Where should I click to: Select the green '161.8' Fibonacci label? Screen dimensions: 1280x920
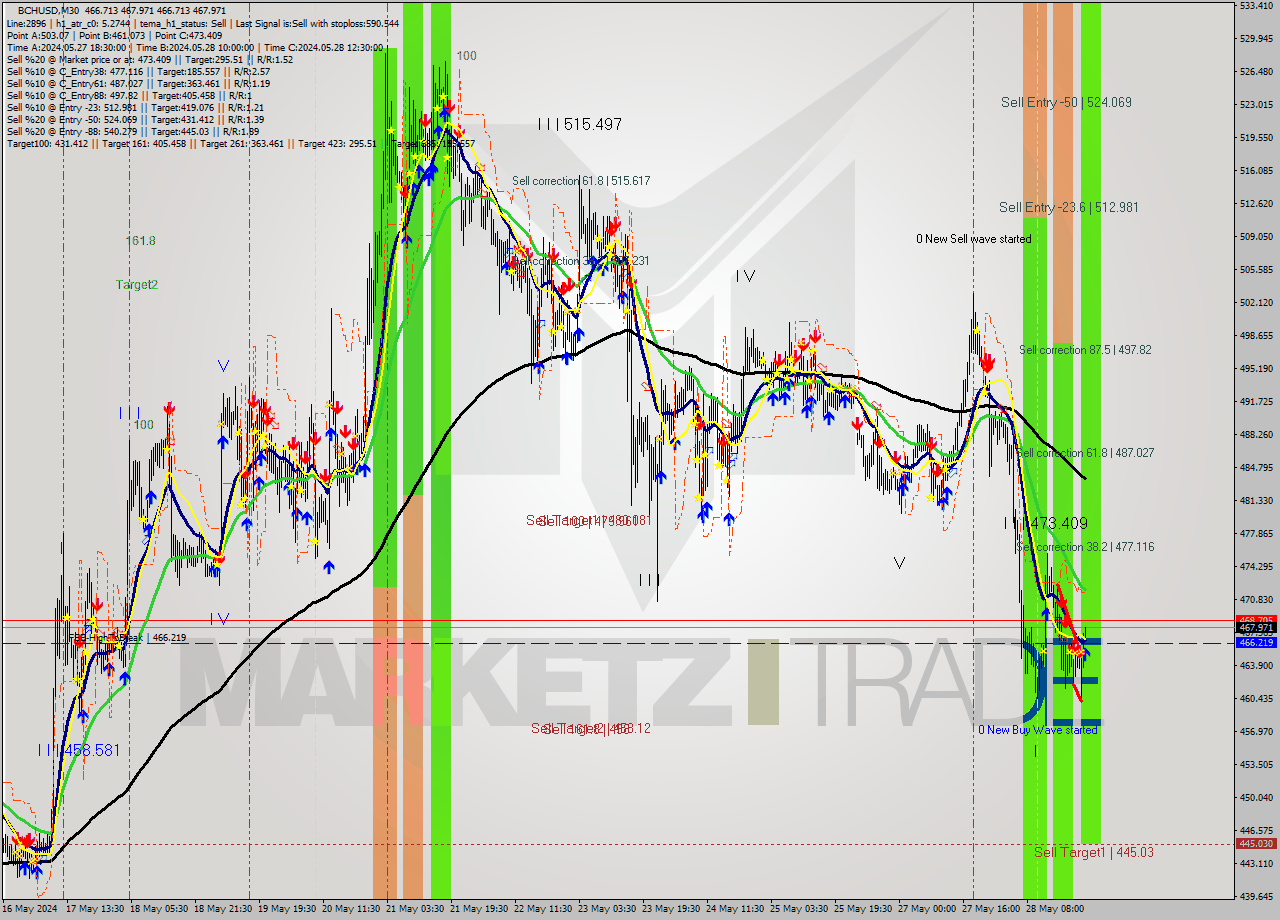[140, 241]
